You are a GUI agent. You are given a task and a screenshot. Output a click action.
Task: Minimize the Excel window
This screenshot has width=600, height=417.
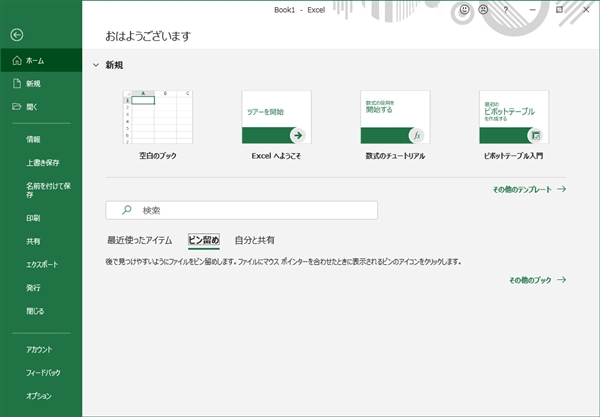533,10
